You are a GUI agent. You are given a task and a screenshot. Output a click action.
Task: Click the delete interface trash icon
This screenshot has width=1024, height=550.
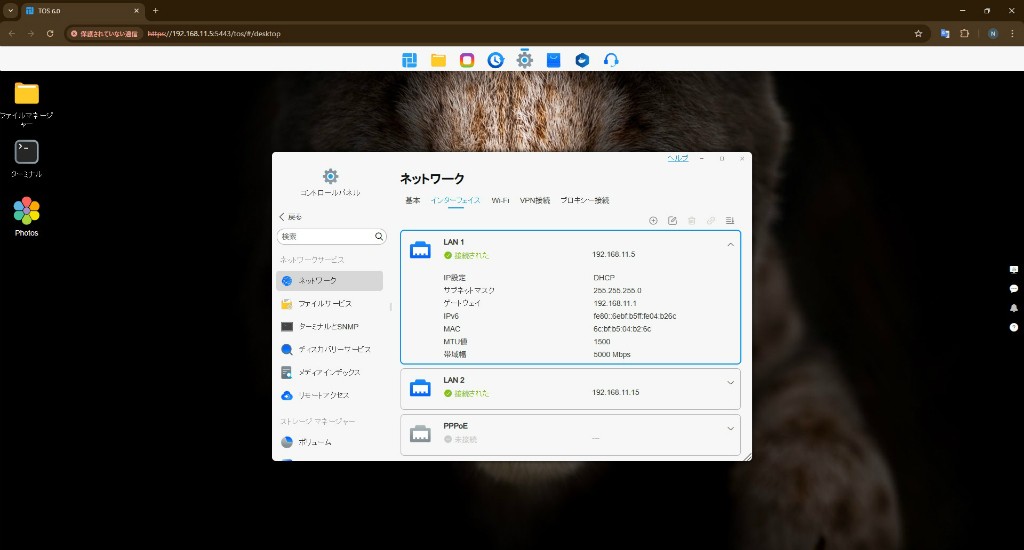pos(692,221)
